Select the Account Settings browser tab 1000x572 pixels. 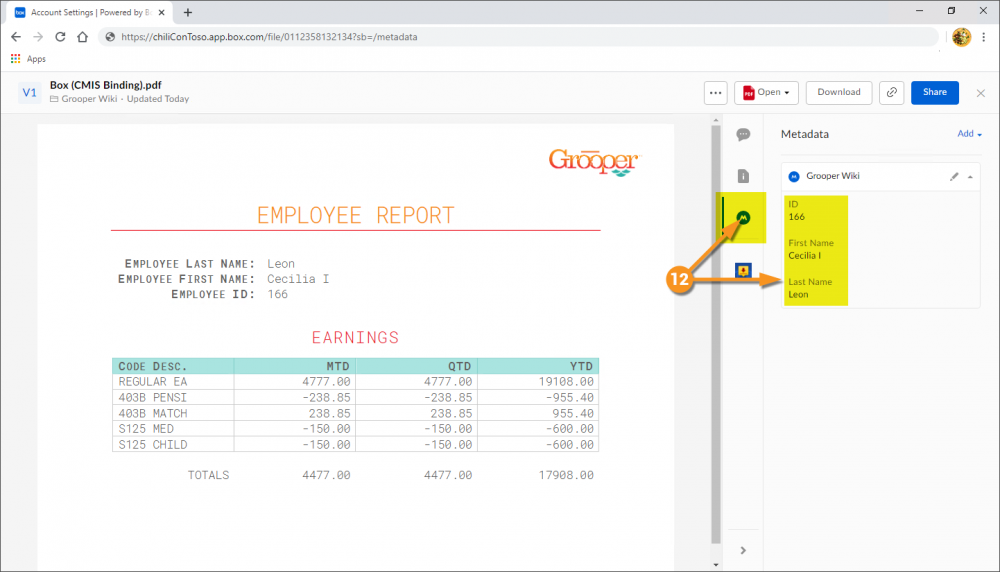pos(90,12)
